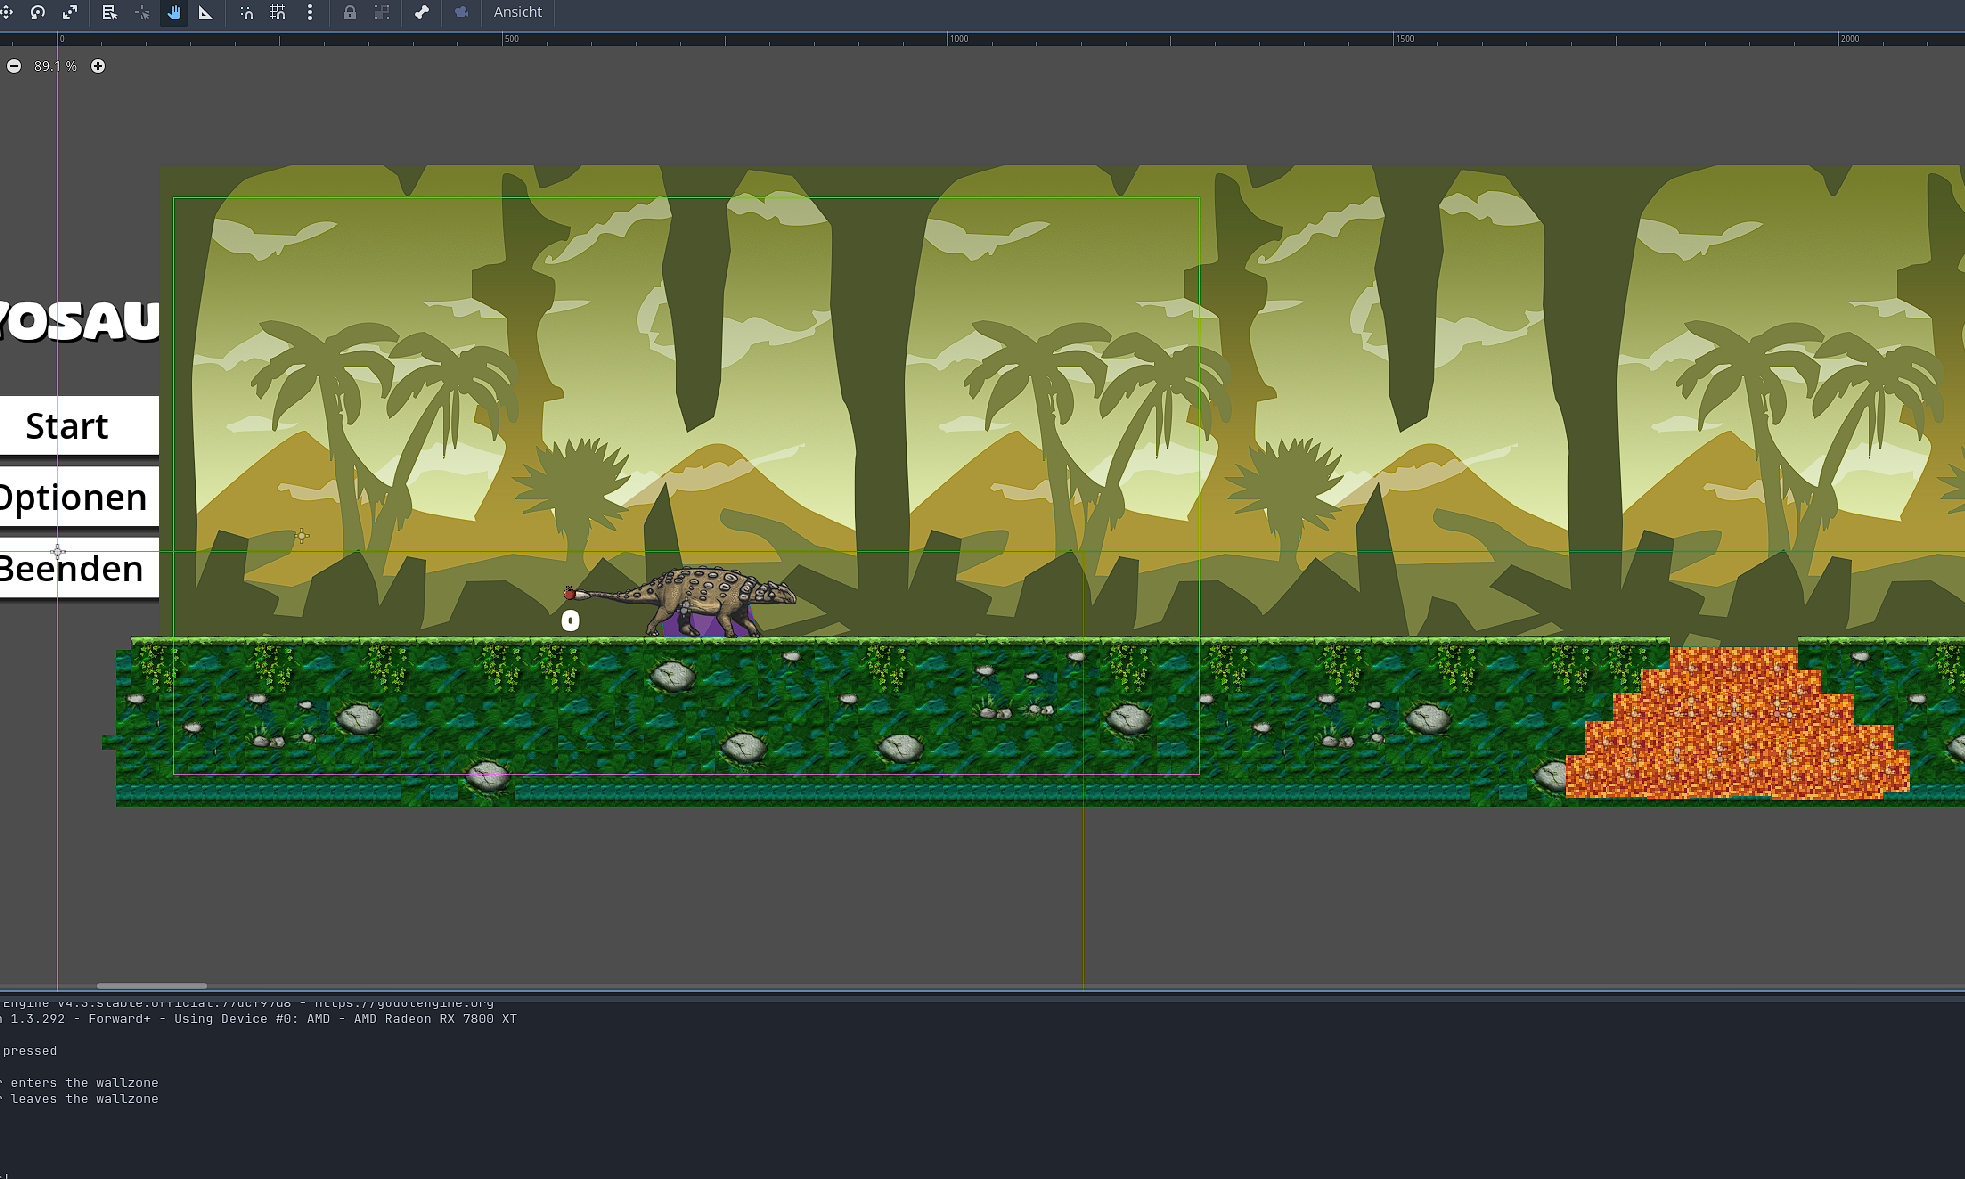This screenshot has height=1179, width=1965.
Task: Click the Beenden button in the scene
Action: coord(79,568)
